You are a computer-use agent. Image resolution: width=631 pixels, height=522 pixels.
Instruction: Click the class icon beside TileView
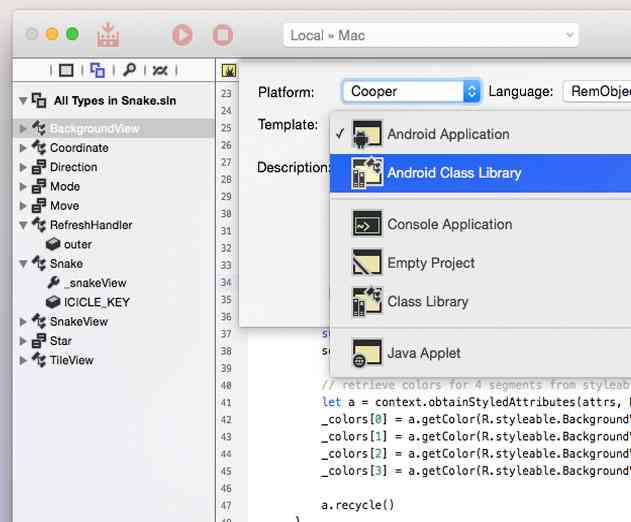39,360
